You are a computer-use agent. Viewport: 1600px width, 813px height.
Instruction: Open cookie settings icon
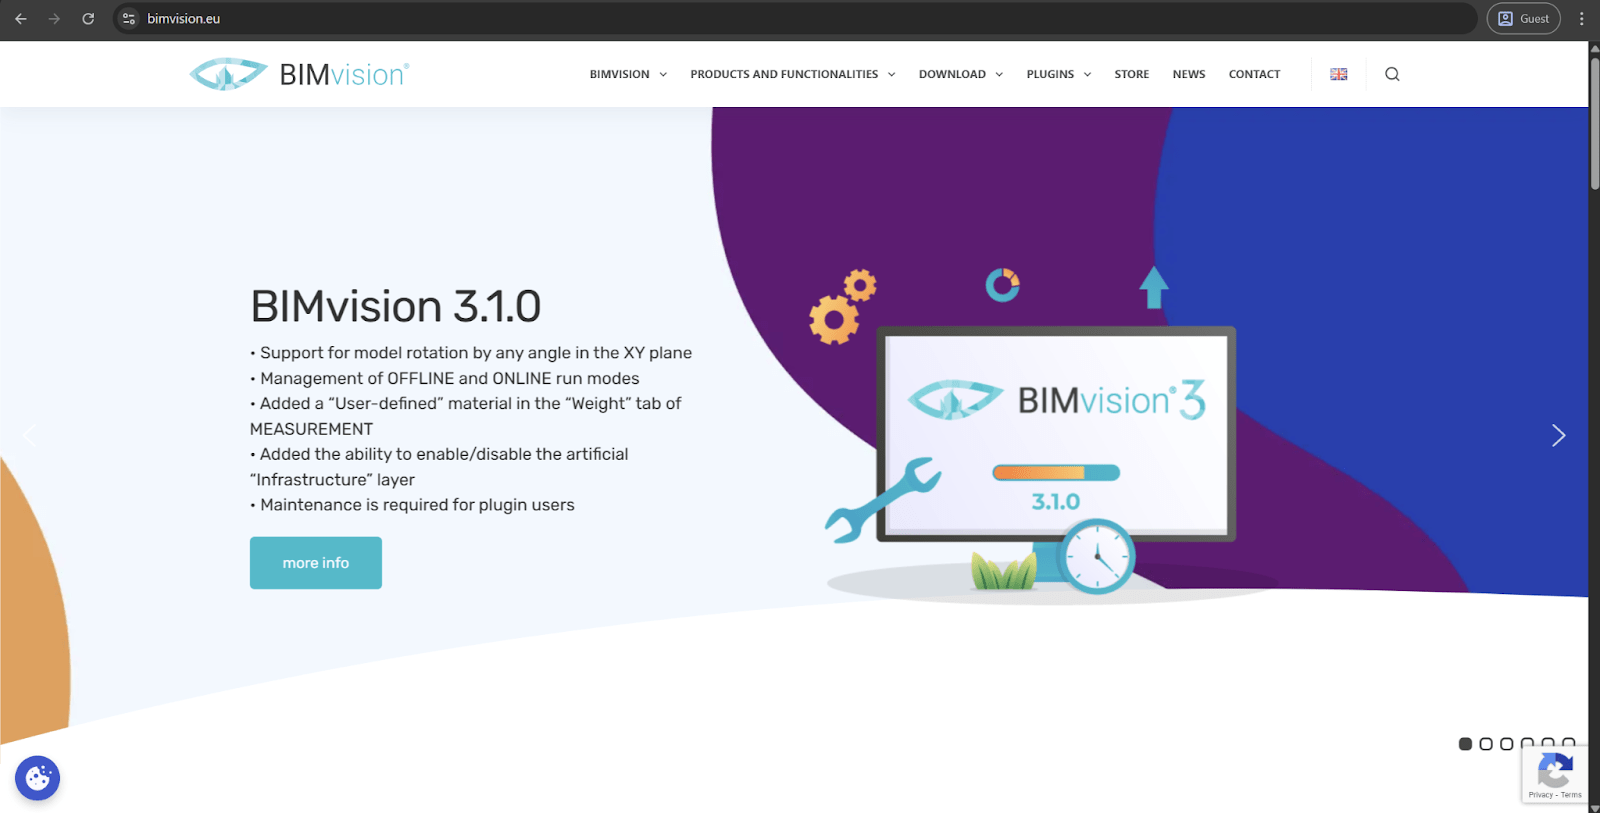[x=38, y=778]
